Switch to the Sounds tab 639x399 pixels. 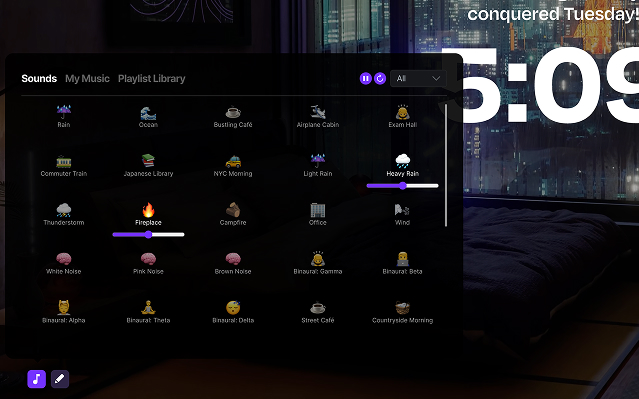pos(39,78)
